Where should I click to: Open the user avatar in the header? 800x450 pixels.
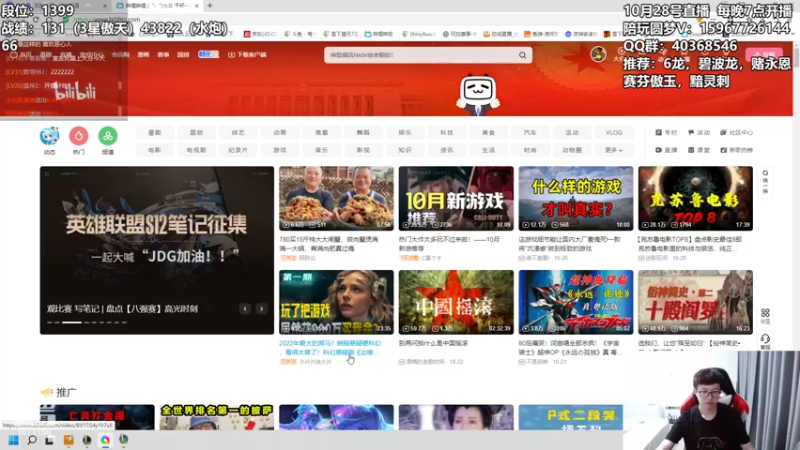point(598,54)
